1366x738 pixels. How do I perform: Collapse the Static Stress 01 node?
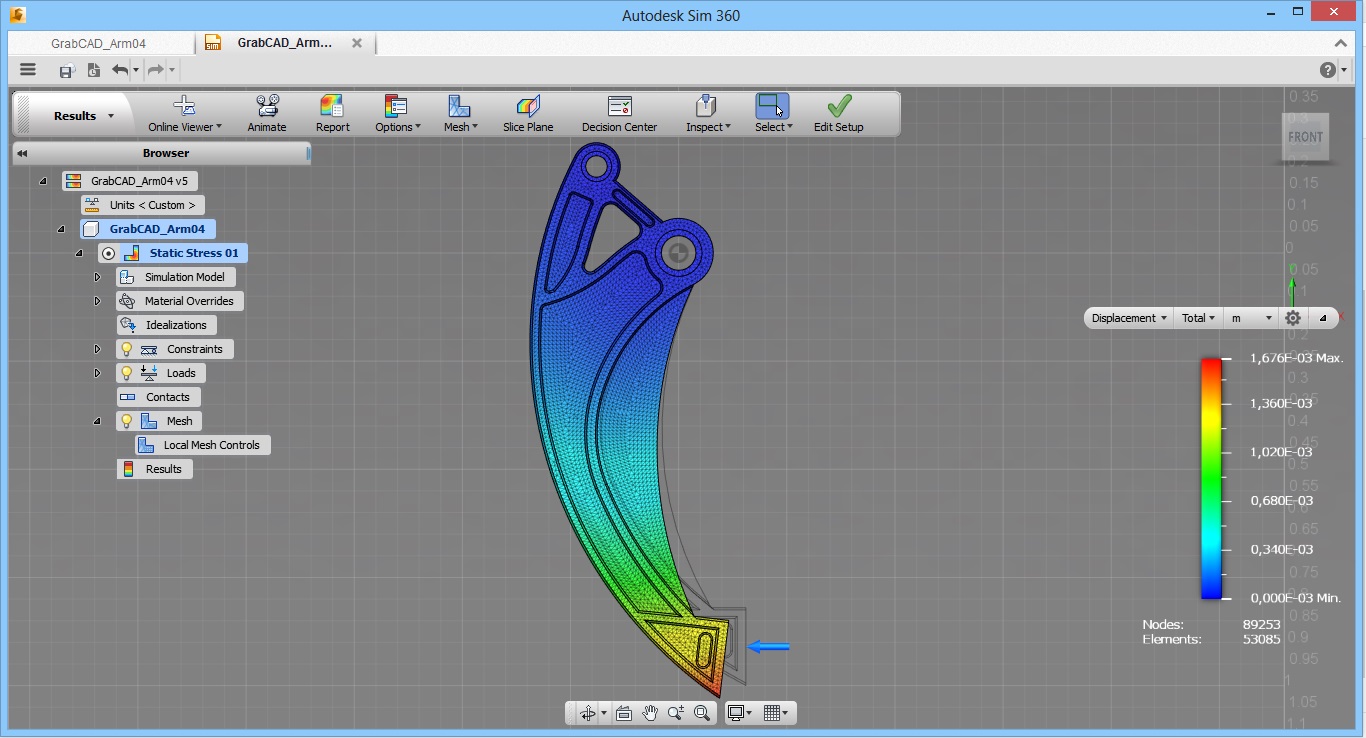[79, 253]
